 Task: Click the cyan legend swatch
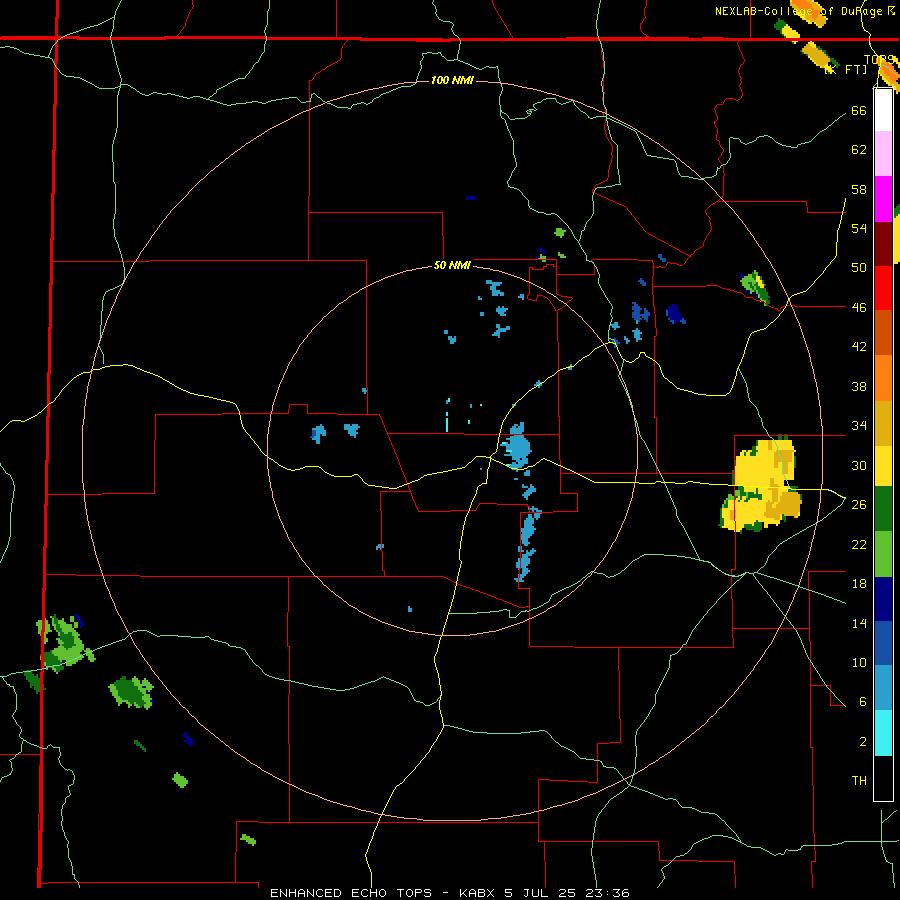click(883, 733)
